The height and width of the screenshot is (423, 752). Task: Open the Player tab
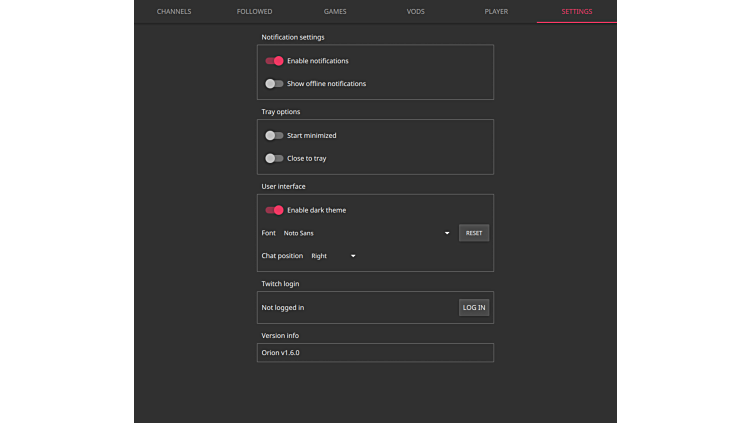coord(496,12)
